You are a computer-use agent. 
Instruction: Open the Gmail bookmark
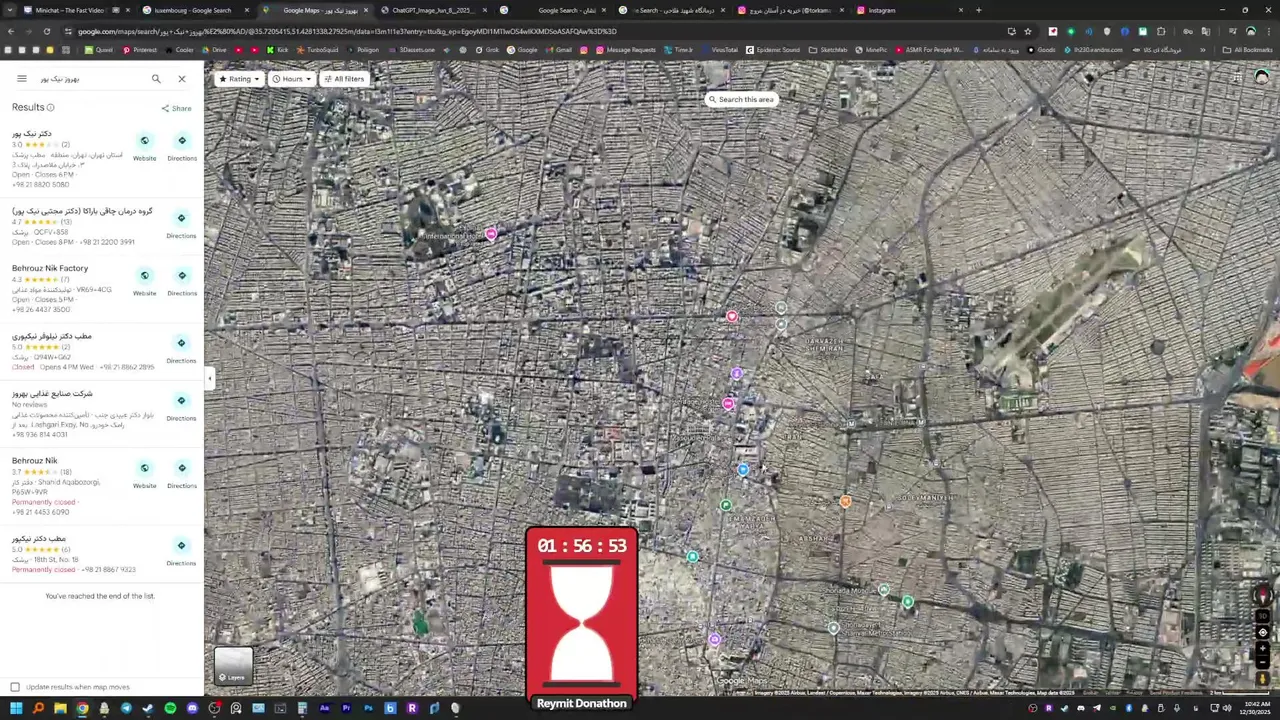point(558,50)
